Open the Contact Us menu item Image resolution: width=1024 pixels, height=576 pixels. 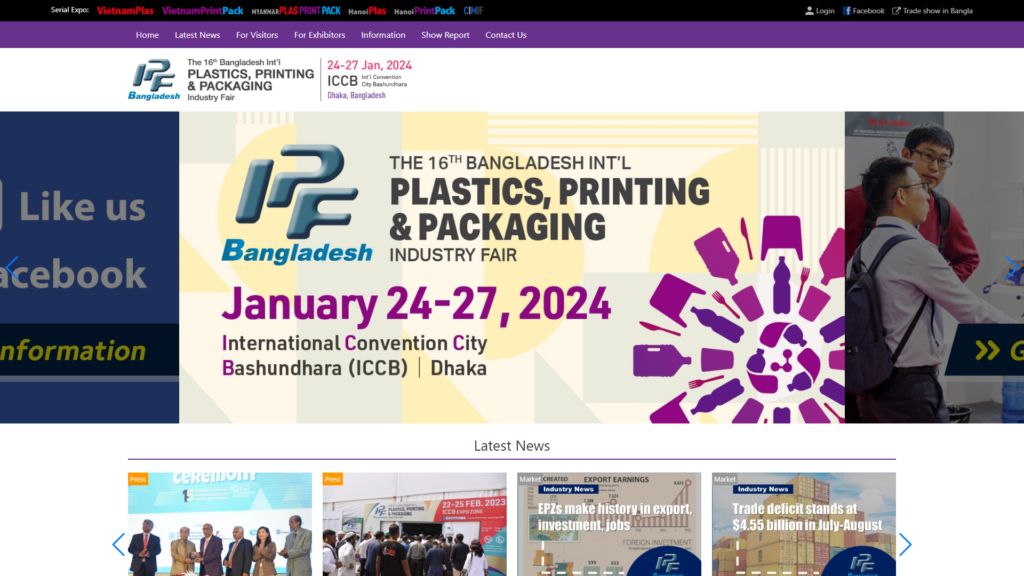[505, 35]
